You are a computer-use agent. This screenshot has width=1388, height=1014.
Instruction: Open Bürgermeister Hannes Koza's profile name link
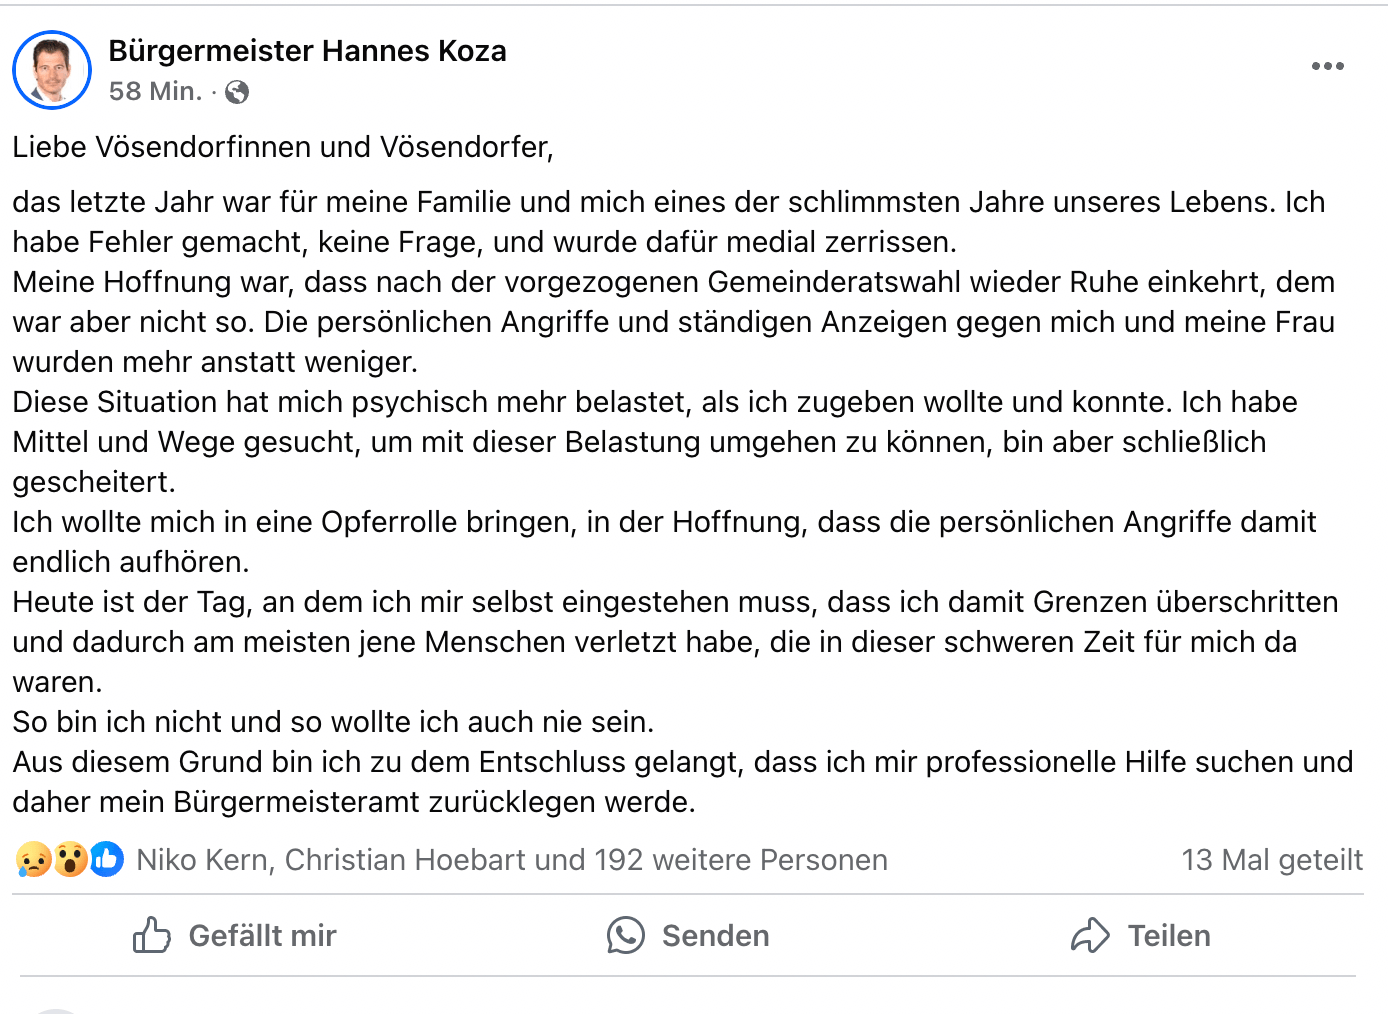pyautogui.click(x=307, y=51)
